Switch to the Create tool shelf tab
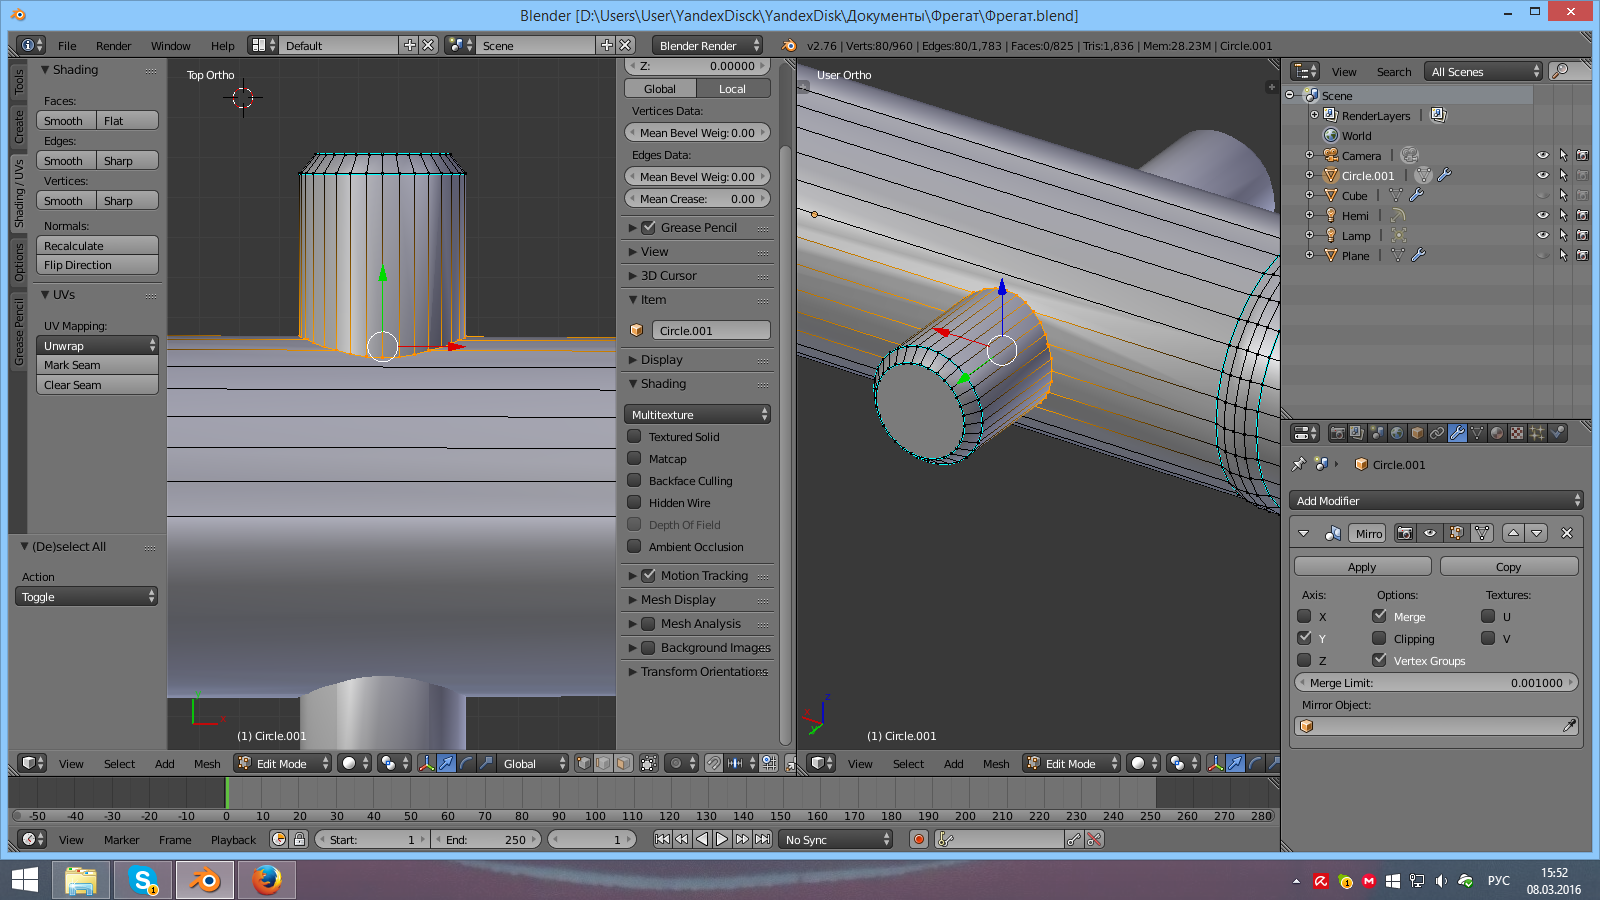This screenshot has width=1600, height=900. pos(18,127)
